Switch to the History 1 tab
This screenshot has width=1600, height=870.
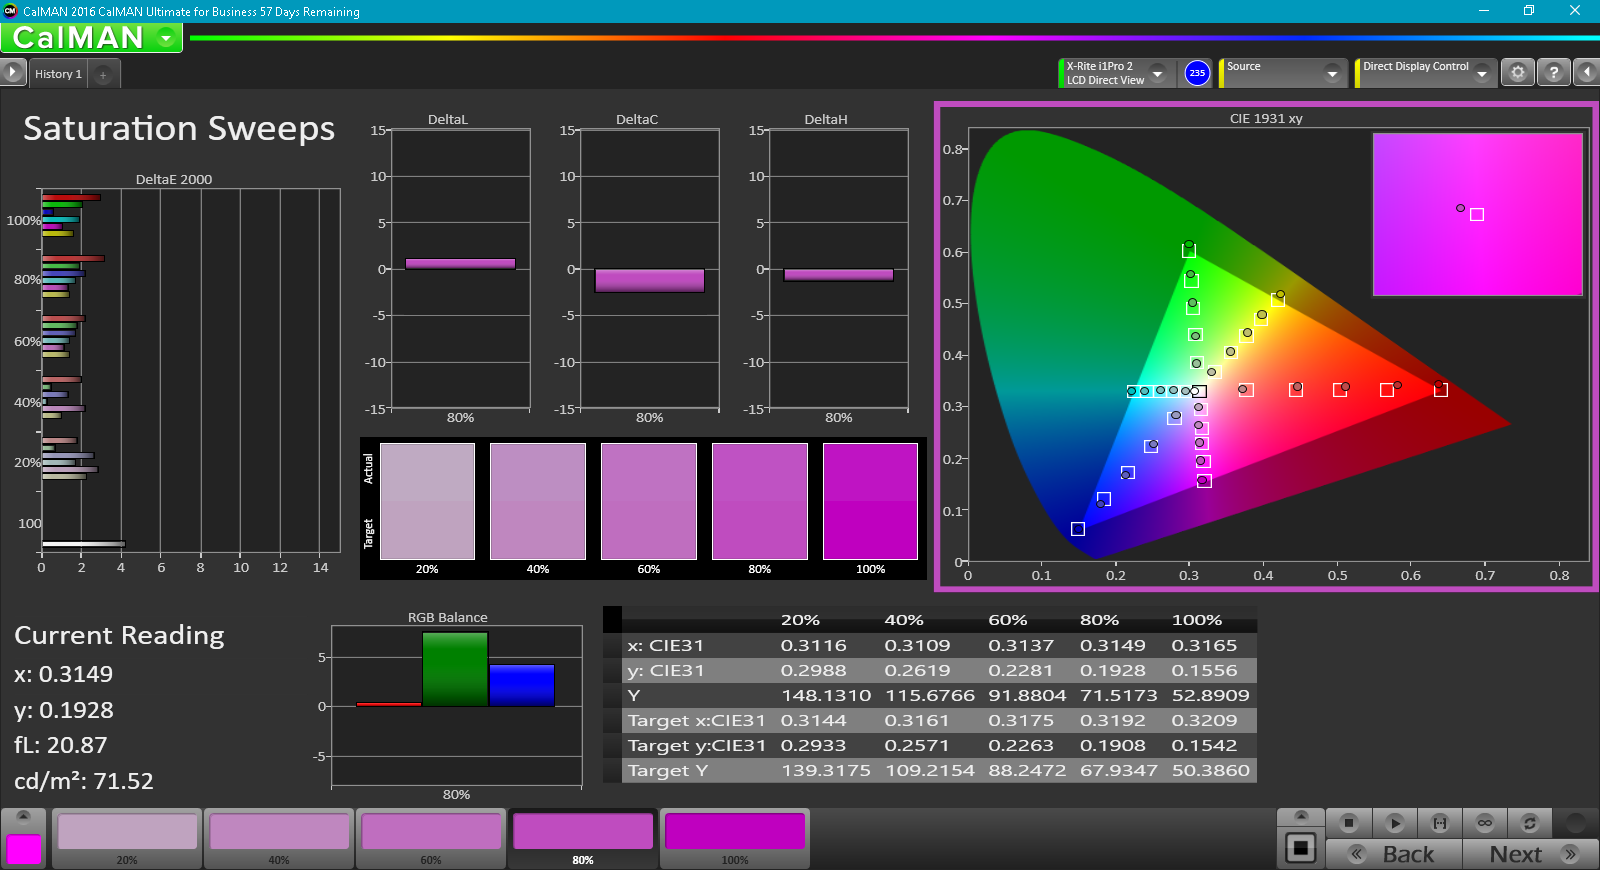pyautogui.click(x=58, y=74)
